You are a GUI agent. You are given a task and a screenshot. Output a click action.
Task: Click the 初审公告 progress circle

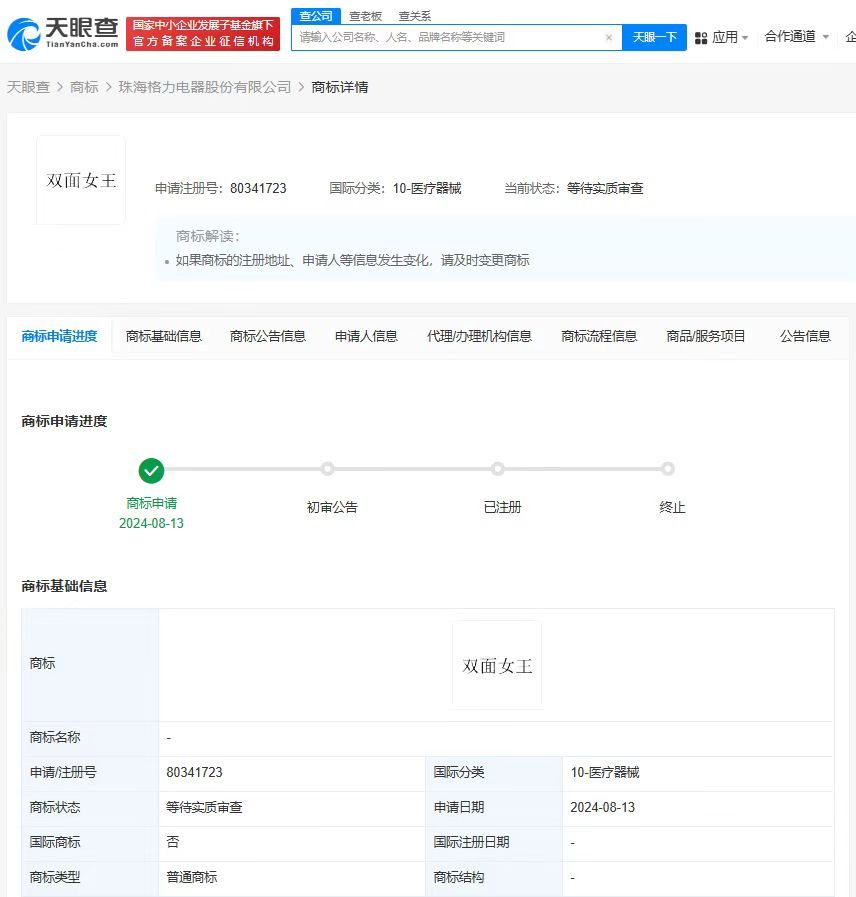pyautogui.click(x=328, y=468)
